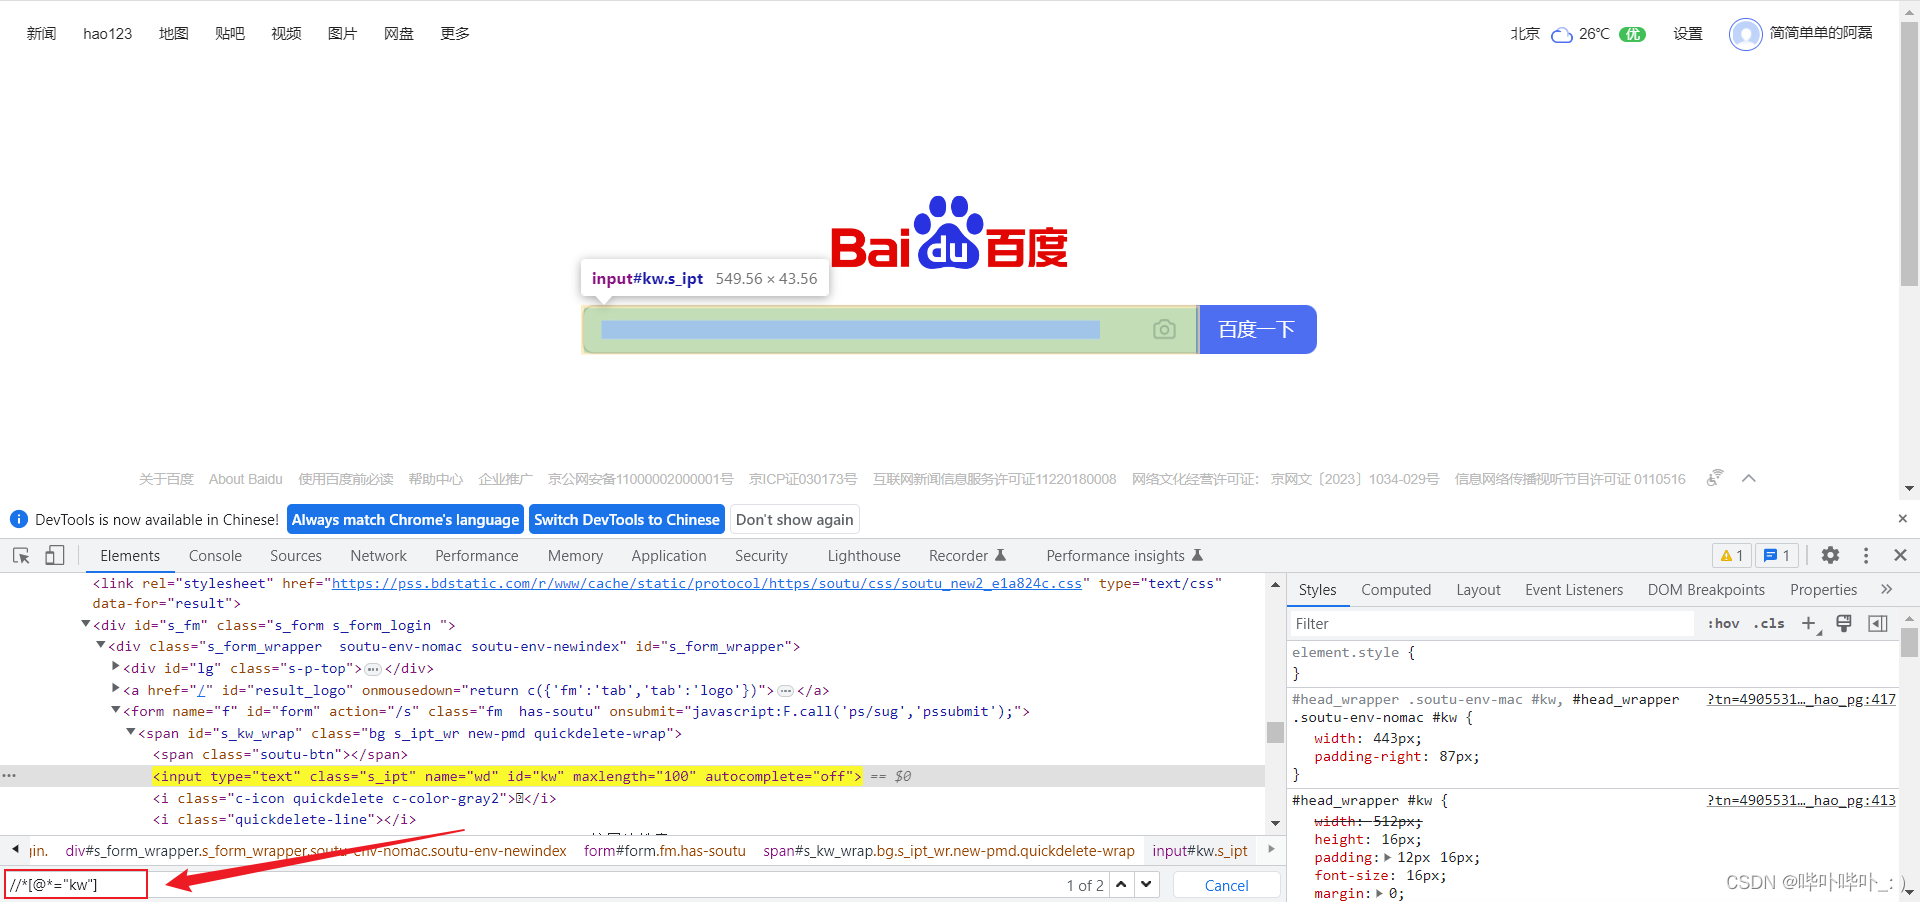
Task: Click the footer collapse up chevron
Action: point(1749,478)
